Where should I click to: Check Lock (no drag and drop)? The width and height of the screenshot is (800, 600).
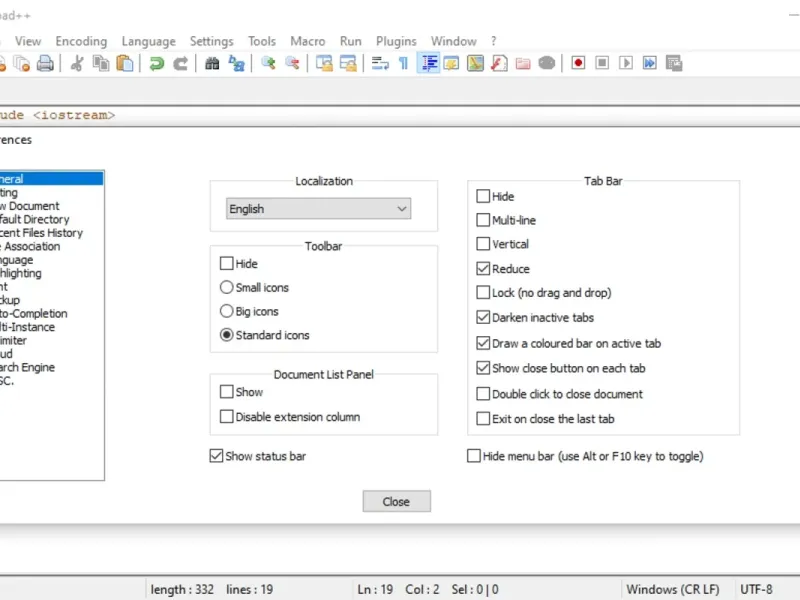pyautogui.click(x=483, y=292)
